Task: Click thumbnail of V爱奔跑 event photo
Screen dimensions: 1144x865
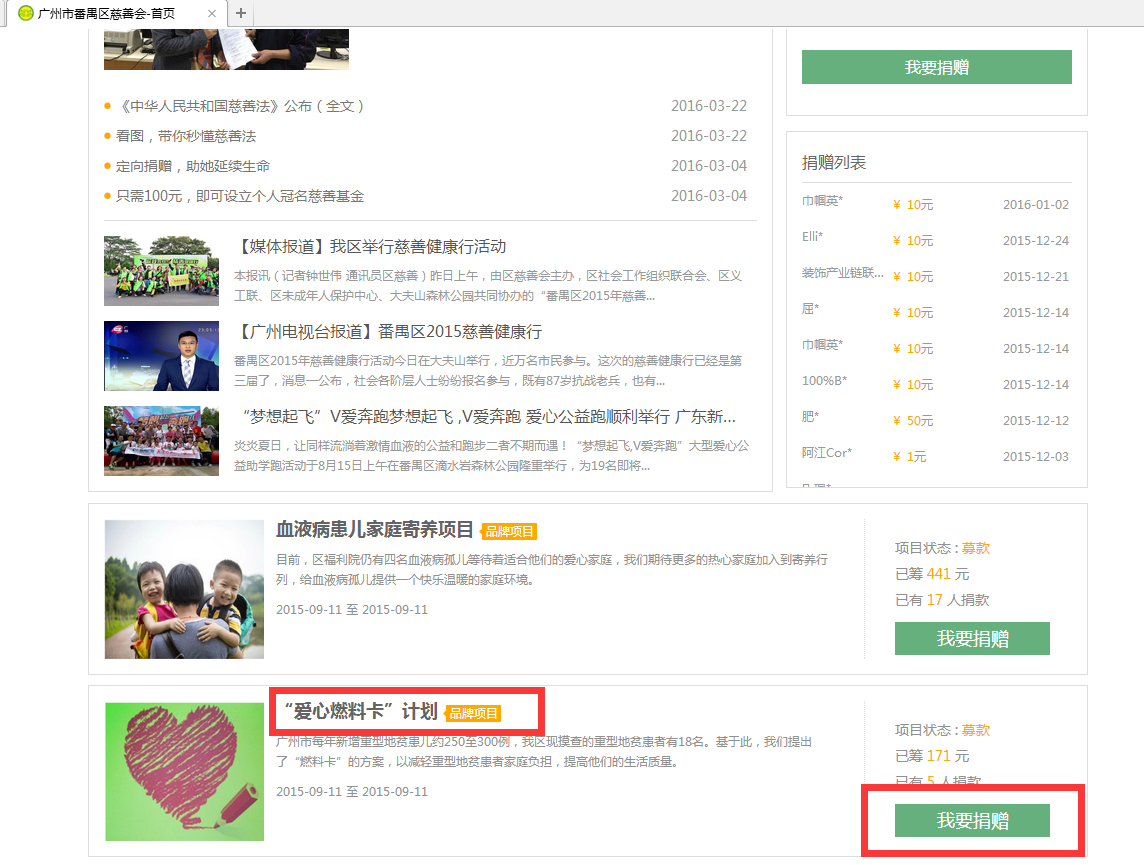Action: (x=161, y=441)
